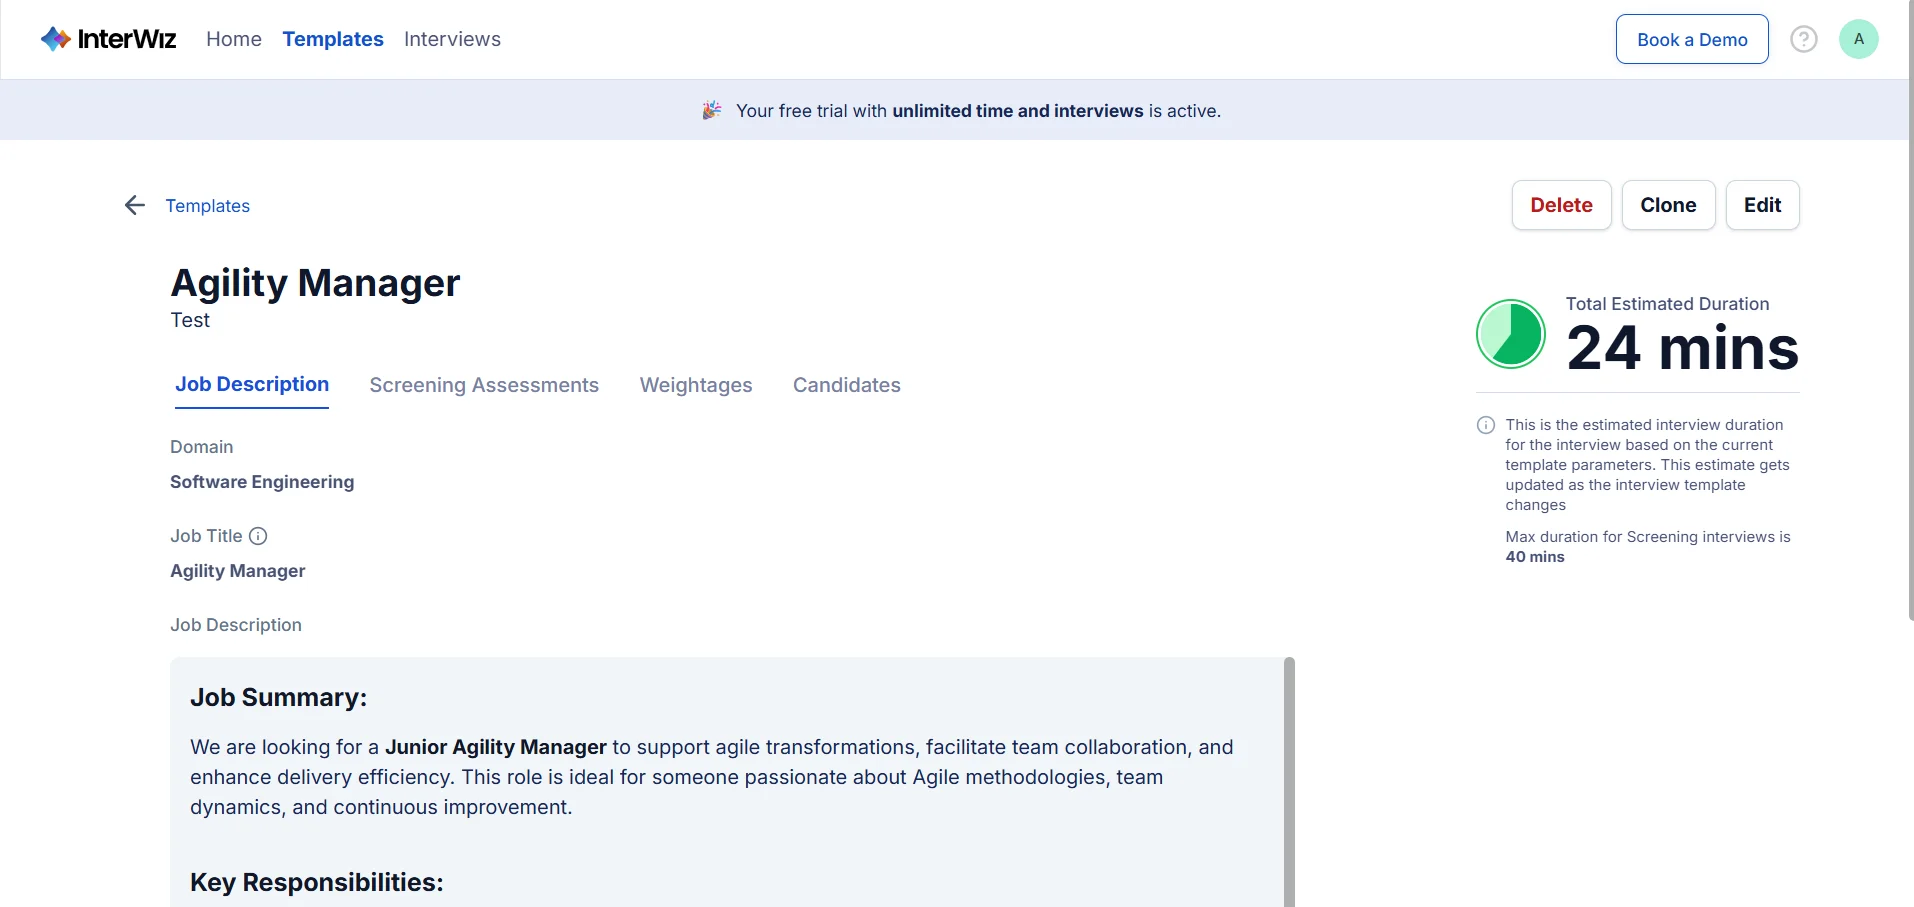Click the back arrow beside Templates
The width and height of the screenshot is (1914, 907).
(135, 205)
